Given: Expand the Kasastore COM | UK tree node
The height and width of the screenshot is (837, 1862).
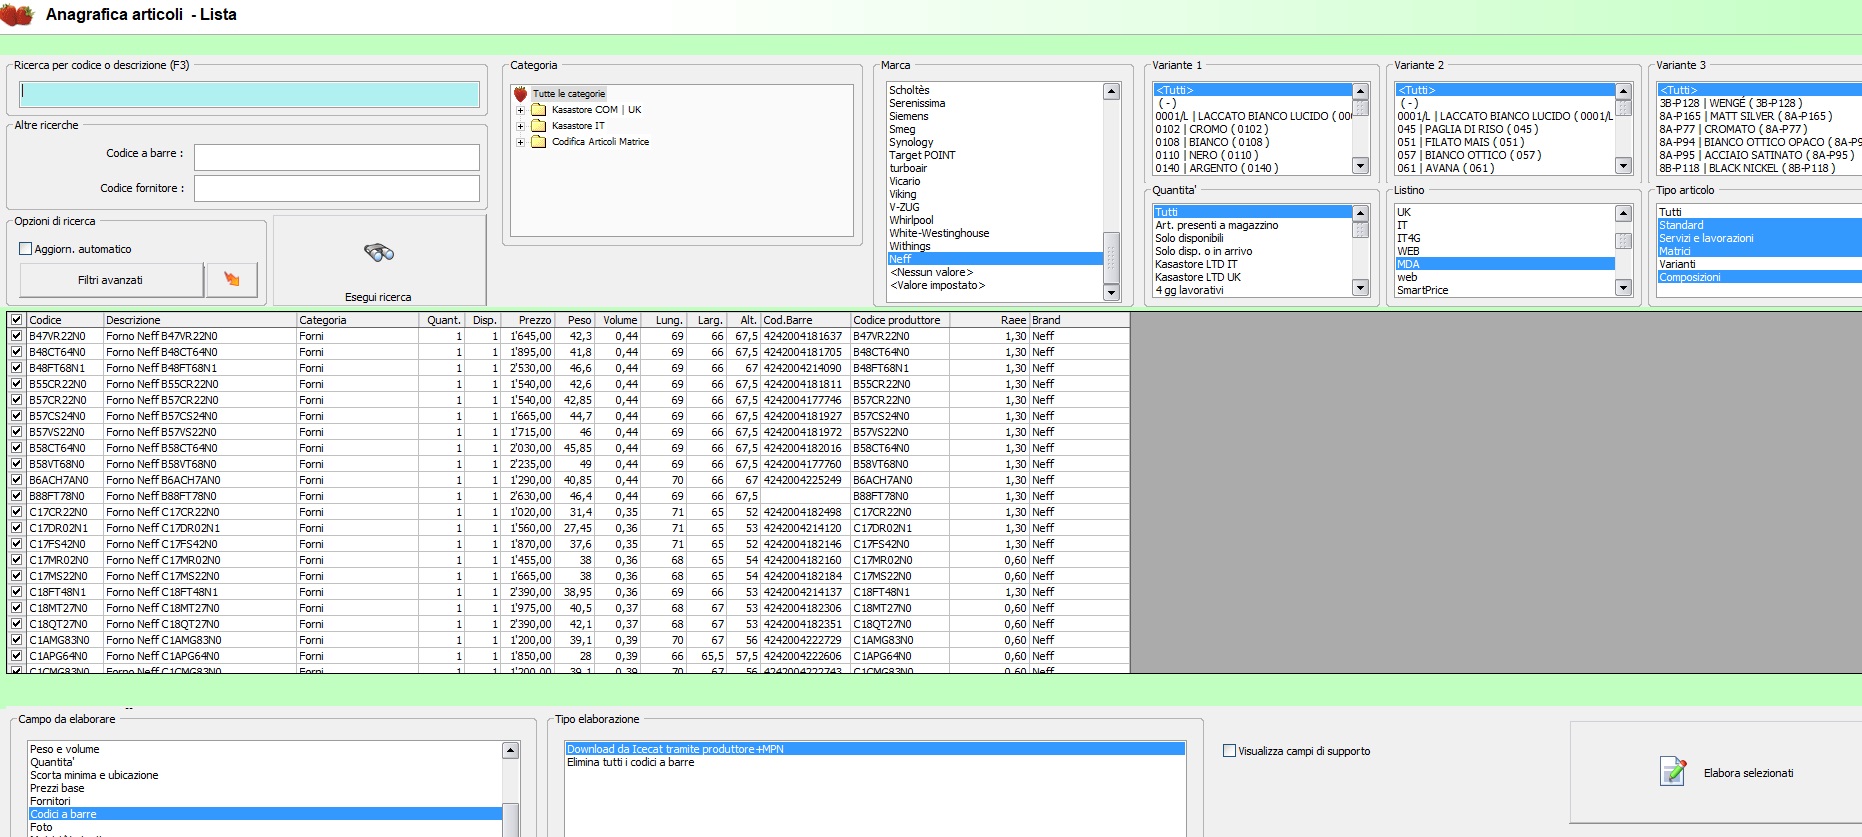Looking at the screenshot, I should tap(520, 110).
